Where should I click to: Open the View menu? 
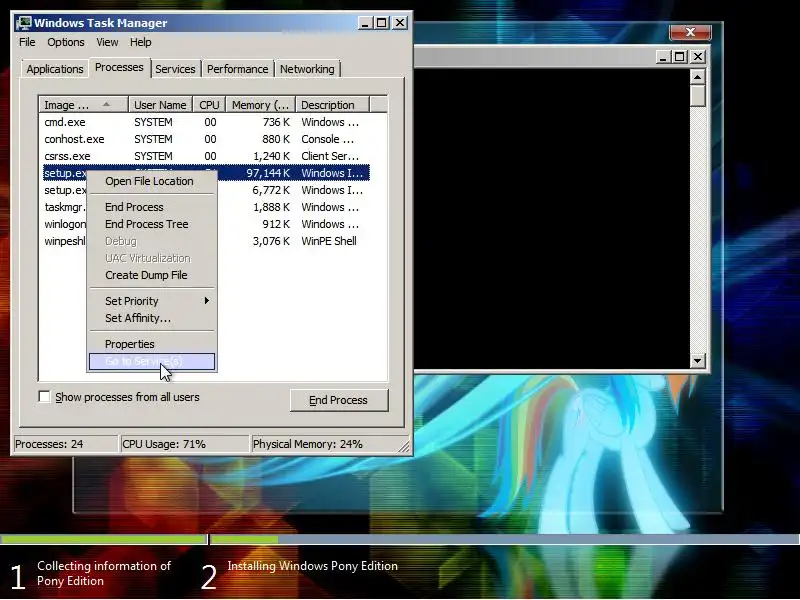click(x=107, y=42)
